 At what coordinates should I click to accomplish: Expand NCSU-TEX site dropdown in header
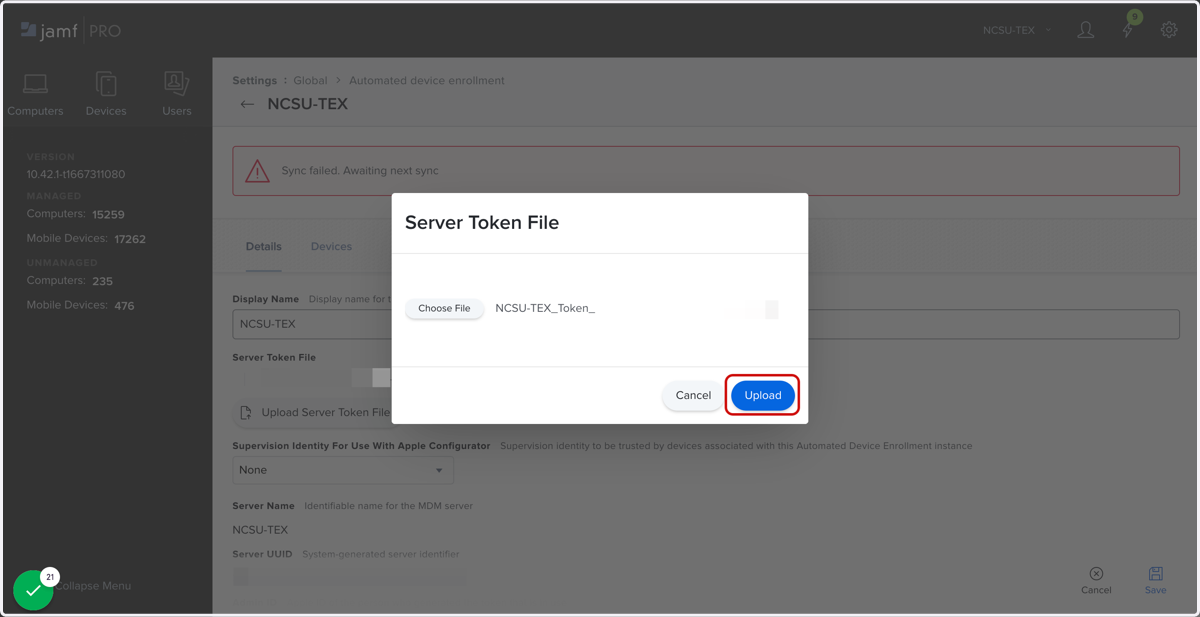[1017, 30]
